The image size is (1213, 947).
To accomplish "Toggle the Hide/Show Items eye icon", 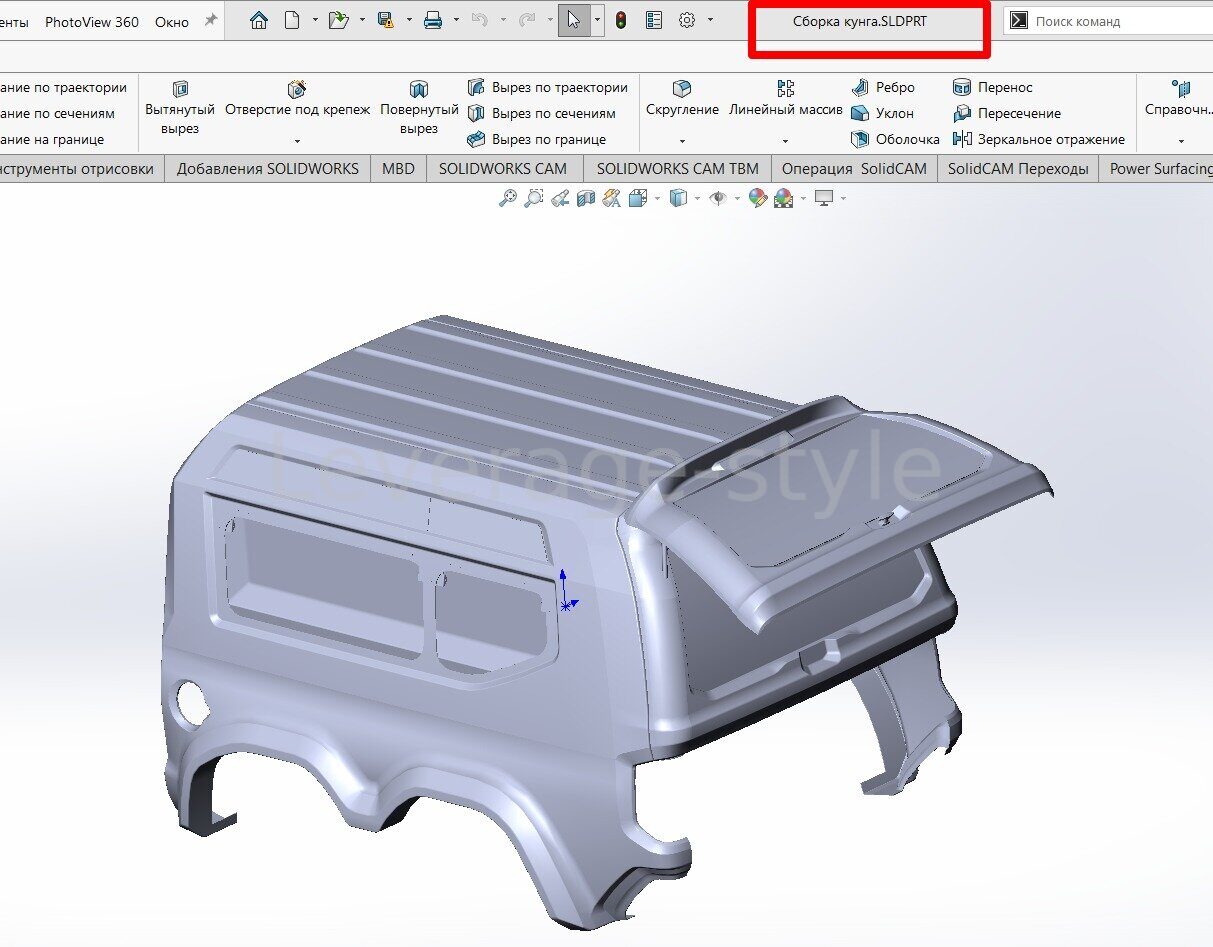I will 717,199.
